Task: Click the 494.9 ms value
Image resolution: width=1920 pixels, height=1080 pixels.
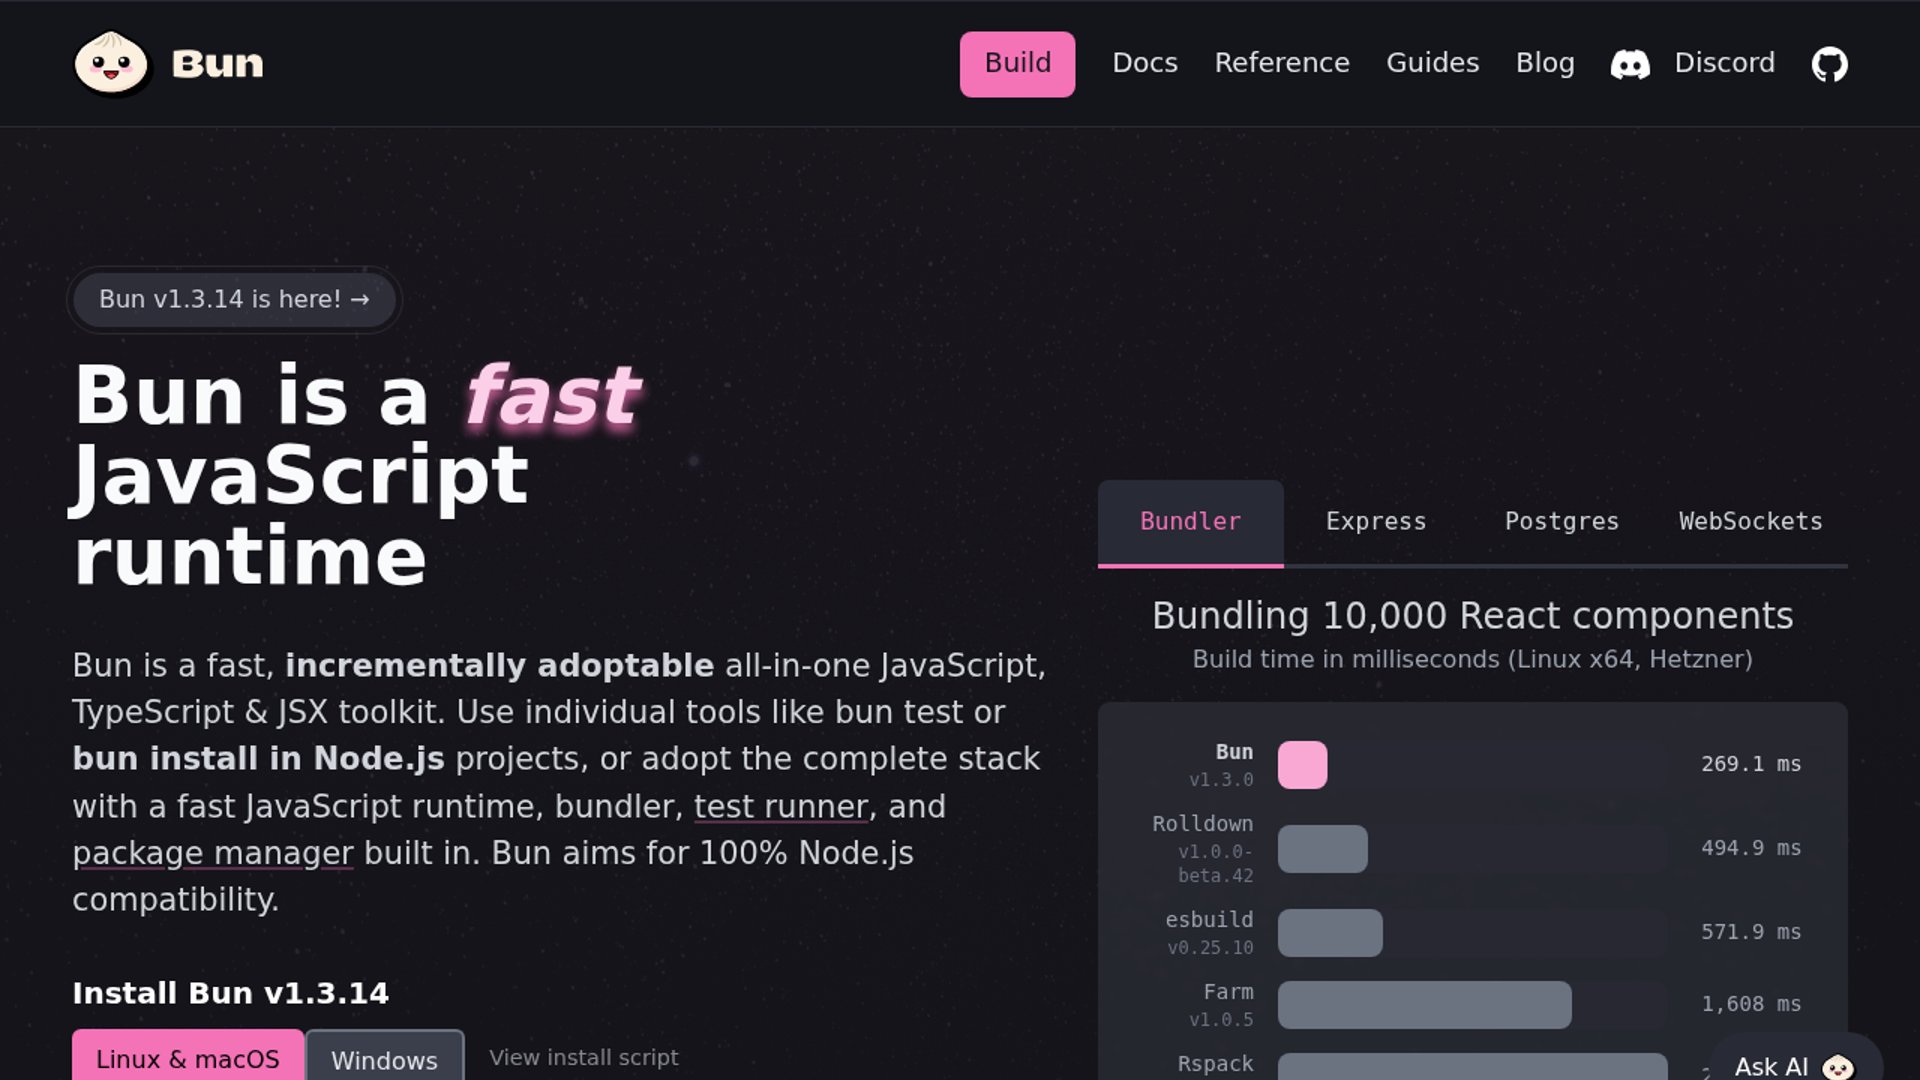Action: [1751, 848]
